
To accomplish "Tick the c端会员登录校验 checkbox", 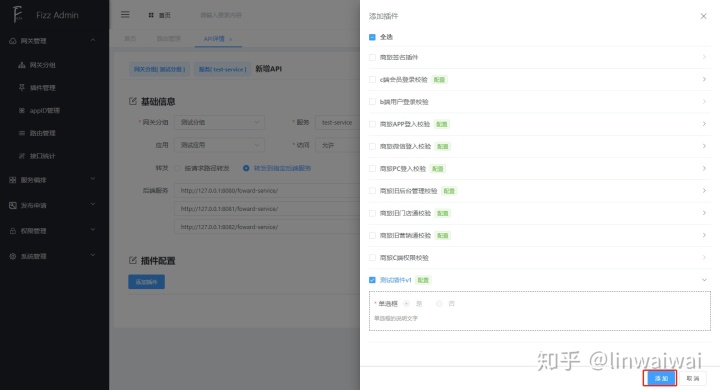I will click(x=372, y=79).
